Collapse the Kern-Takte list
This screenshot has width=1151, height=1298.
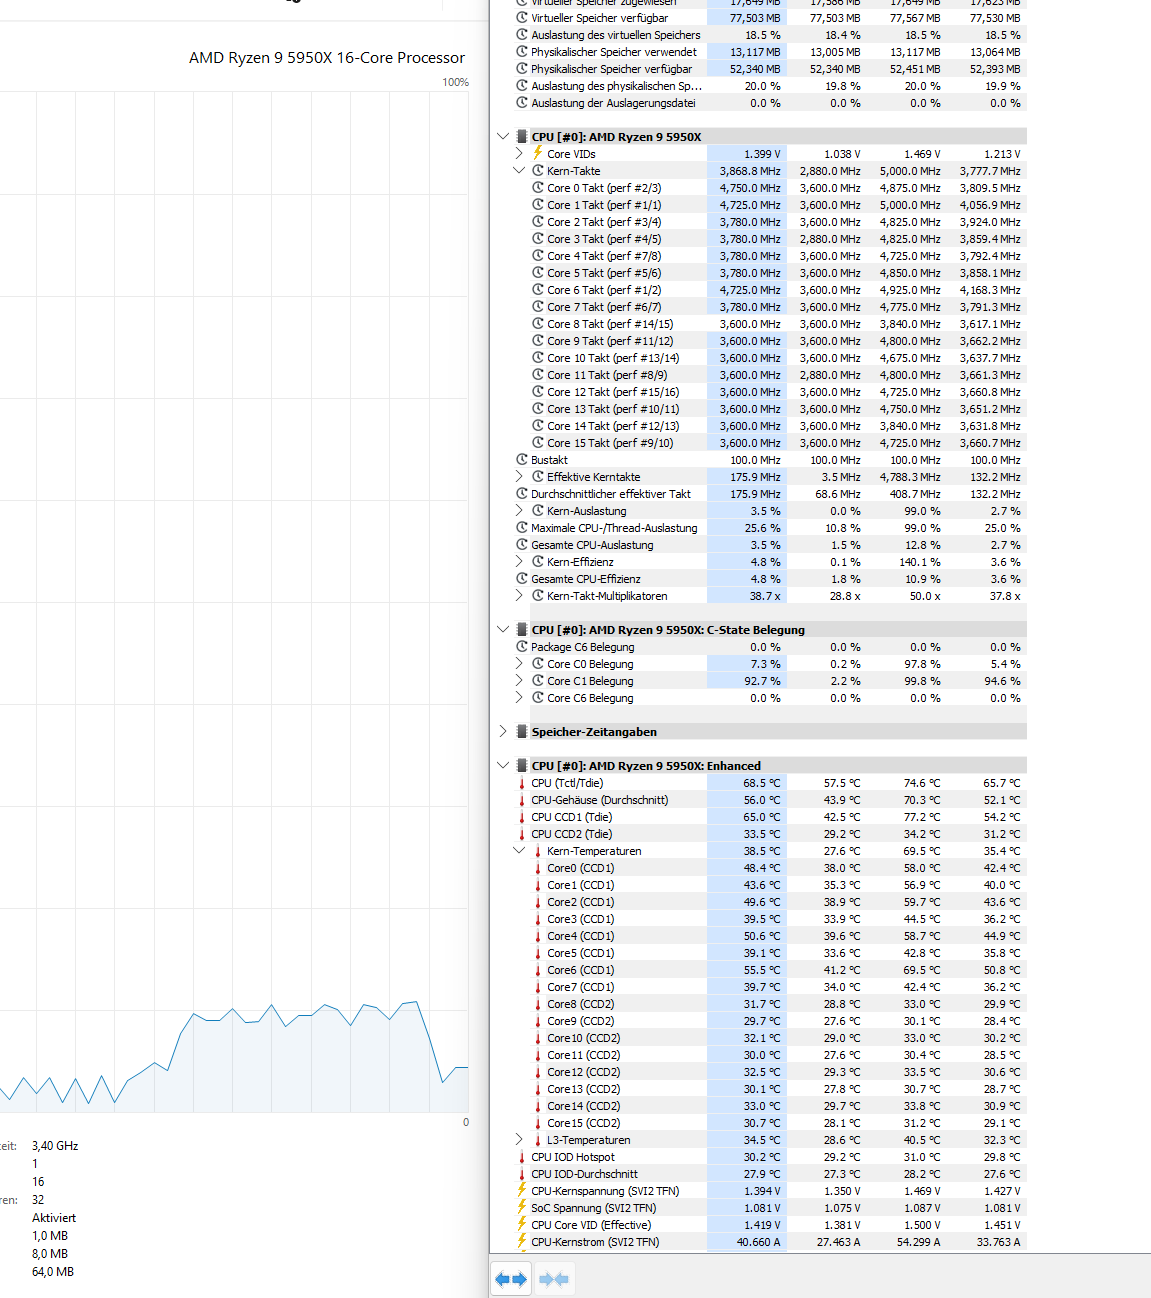[518, 171]
